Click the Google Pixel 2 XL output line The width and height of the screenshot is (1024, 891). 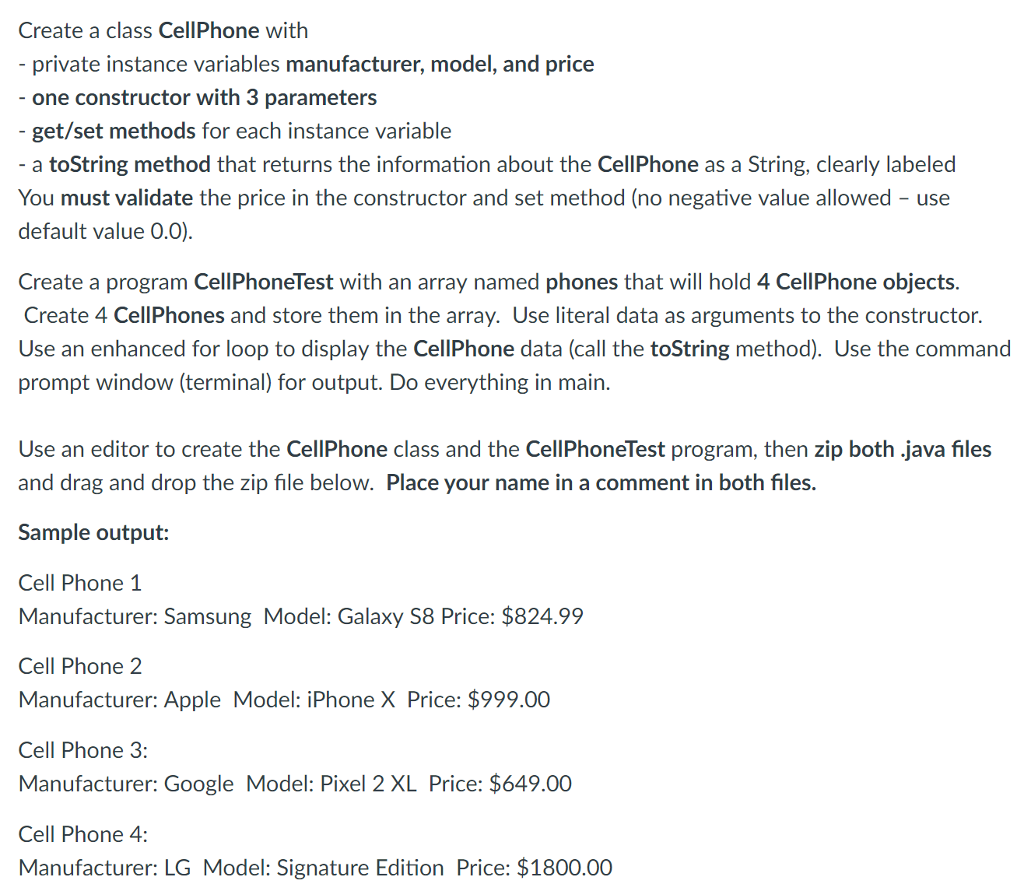(295, 783)
